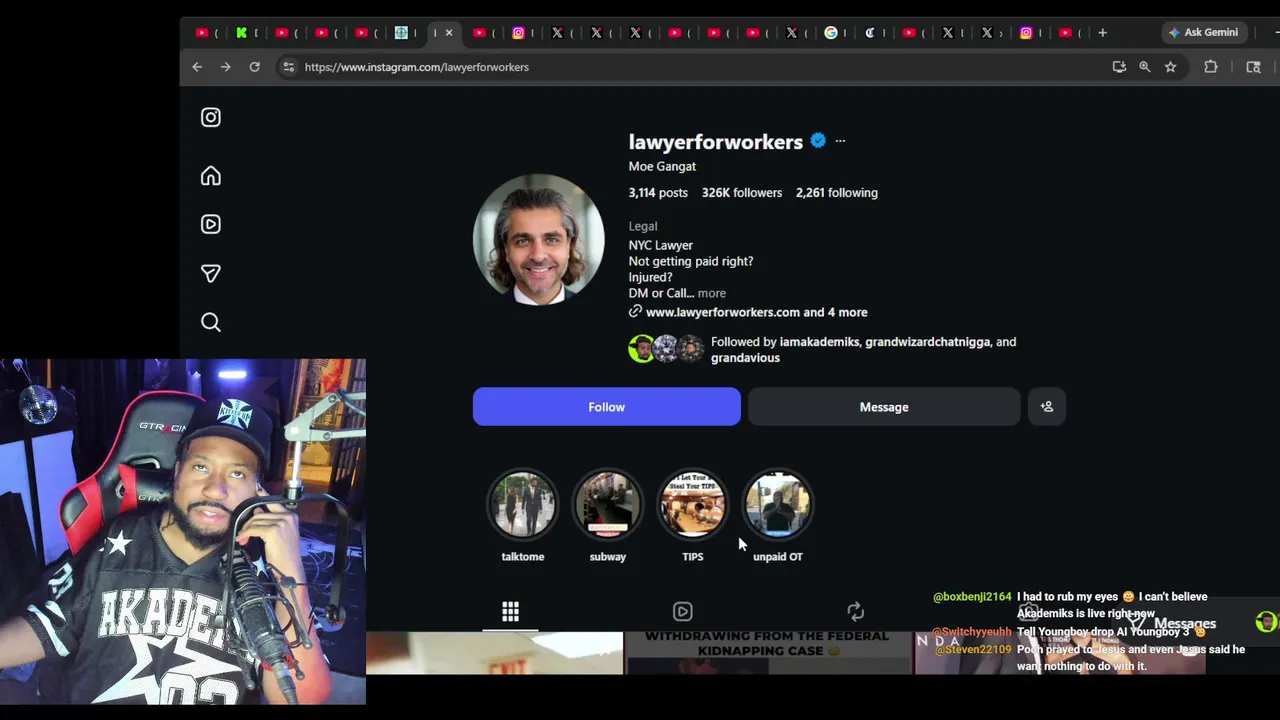Go to Instagram Home feed
This screenshot has width=1280, height=720.
coord(211,176)
